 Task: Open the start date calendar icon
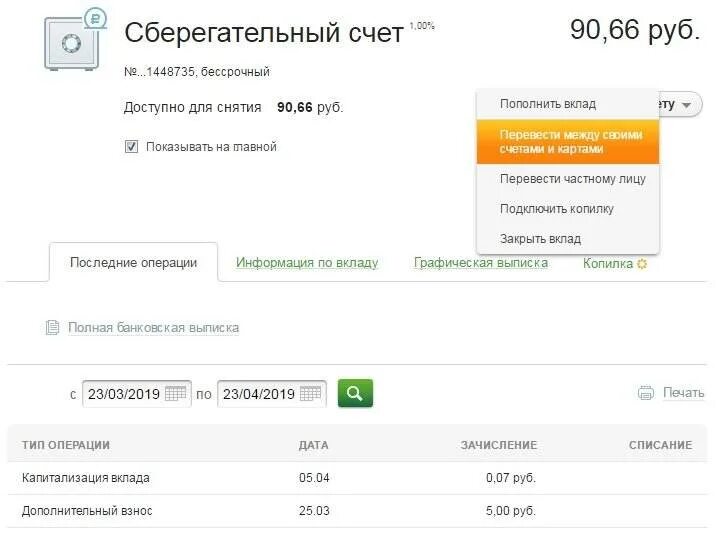[x=175, y=393]
